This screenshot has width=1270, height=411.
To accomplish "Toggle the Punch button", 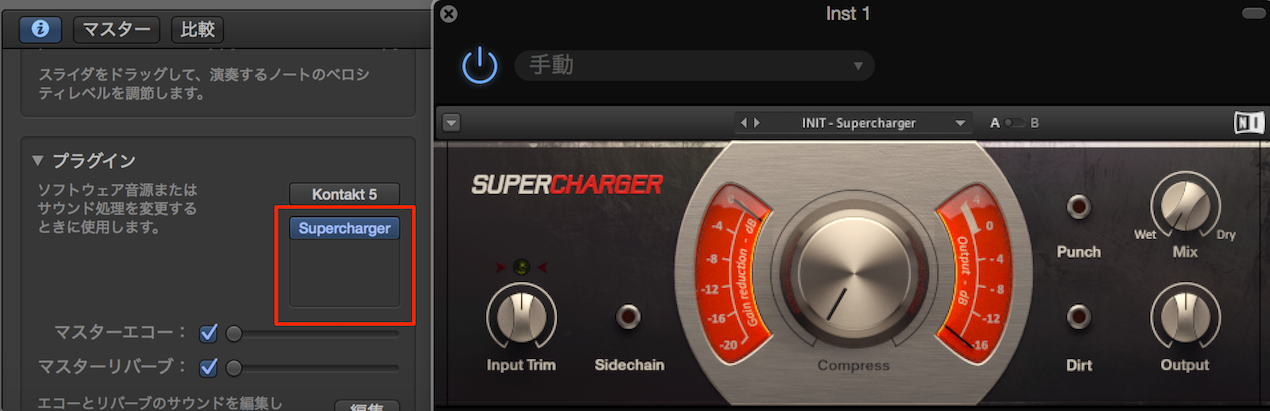I will click(1078, 207).
